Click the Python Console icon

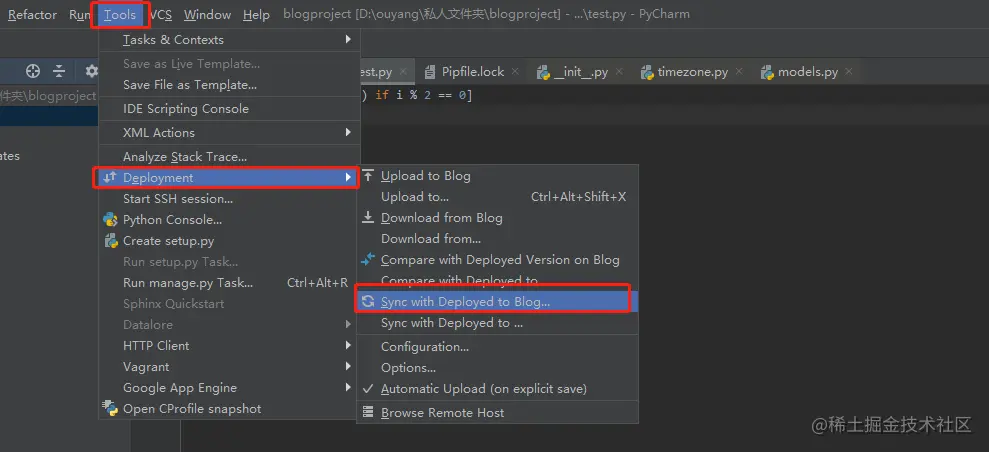click(x=110, y=219)
